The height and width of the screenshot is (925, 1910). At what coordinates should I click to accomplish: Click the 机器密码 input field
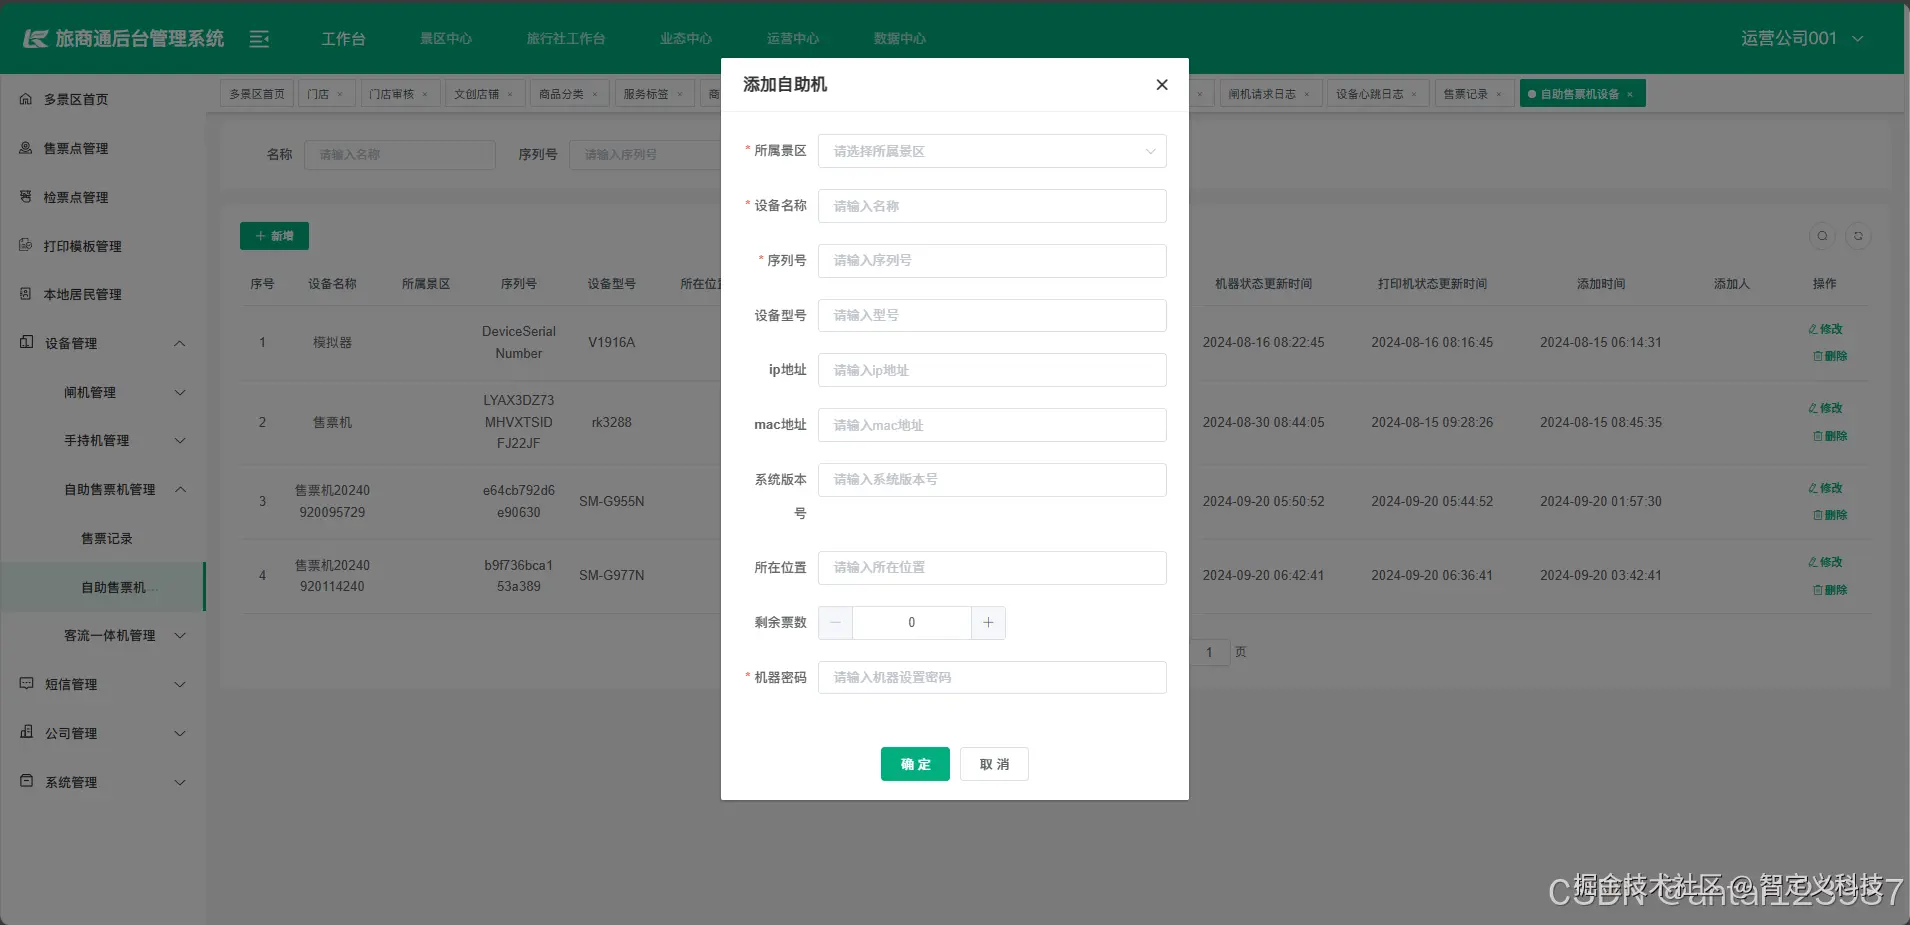[992, 678]
